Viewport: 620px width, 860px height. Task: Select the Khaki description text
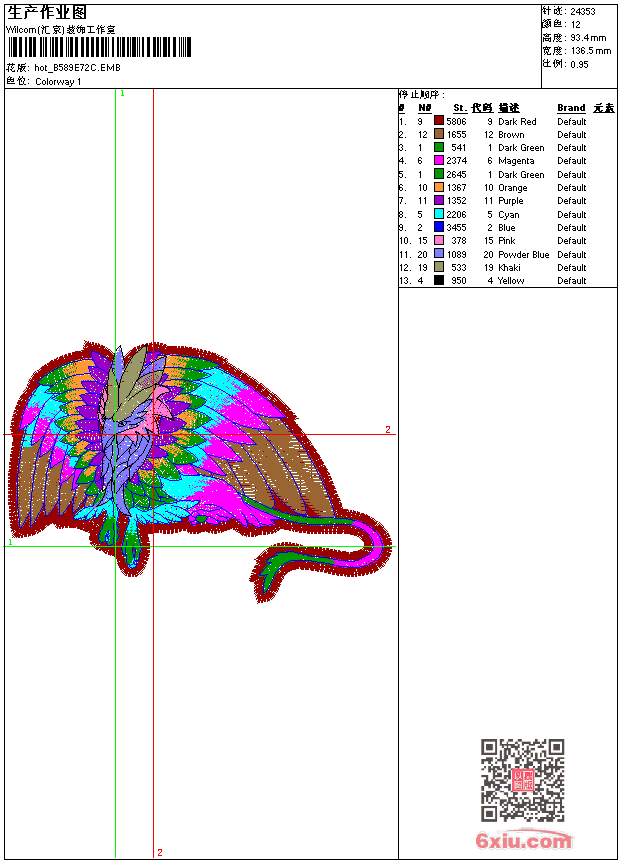pyautogui.click(x=510, y=268)
